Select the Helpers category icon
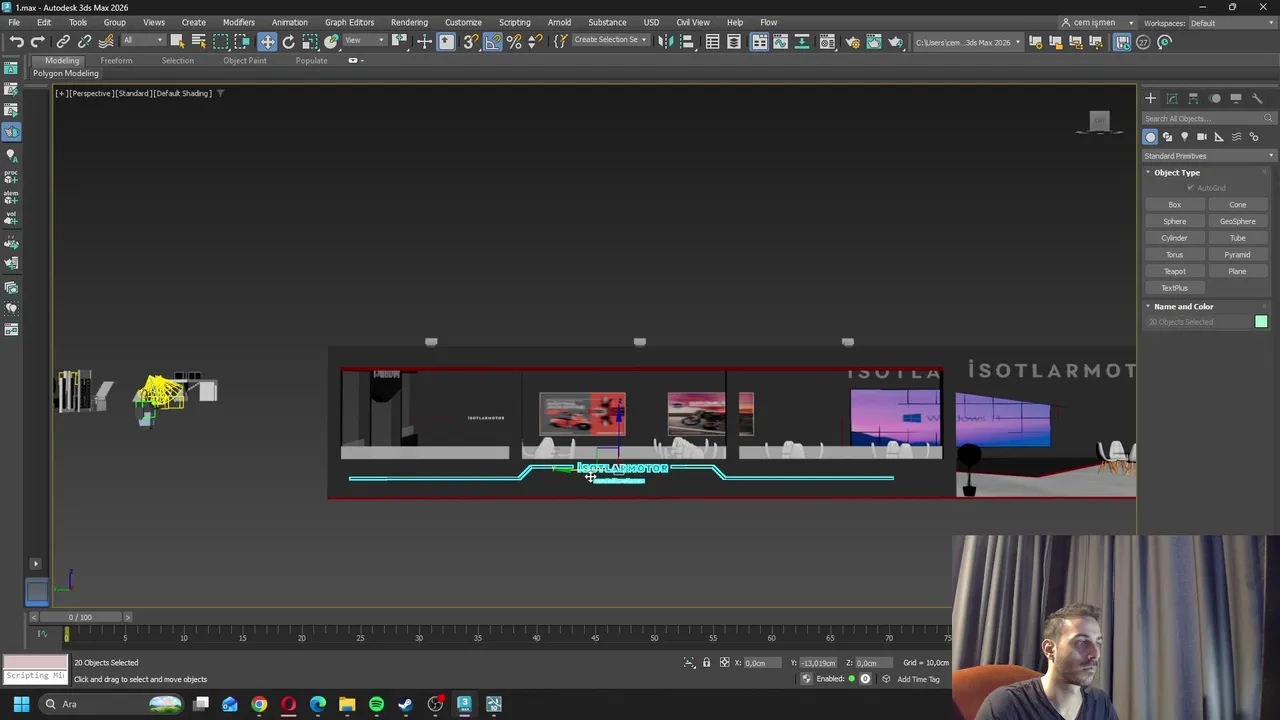The height and width of the screenshot is (720, 1280). pyautogui.click(x=1219, y=137)
